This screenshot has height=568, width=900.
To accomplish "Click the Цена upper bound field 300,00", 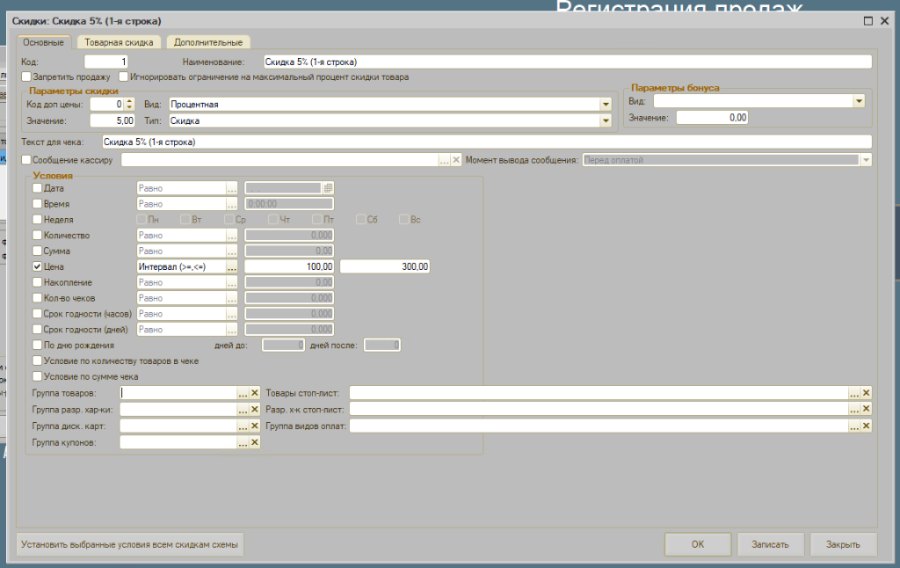I will [385, 267].
